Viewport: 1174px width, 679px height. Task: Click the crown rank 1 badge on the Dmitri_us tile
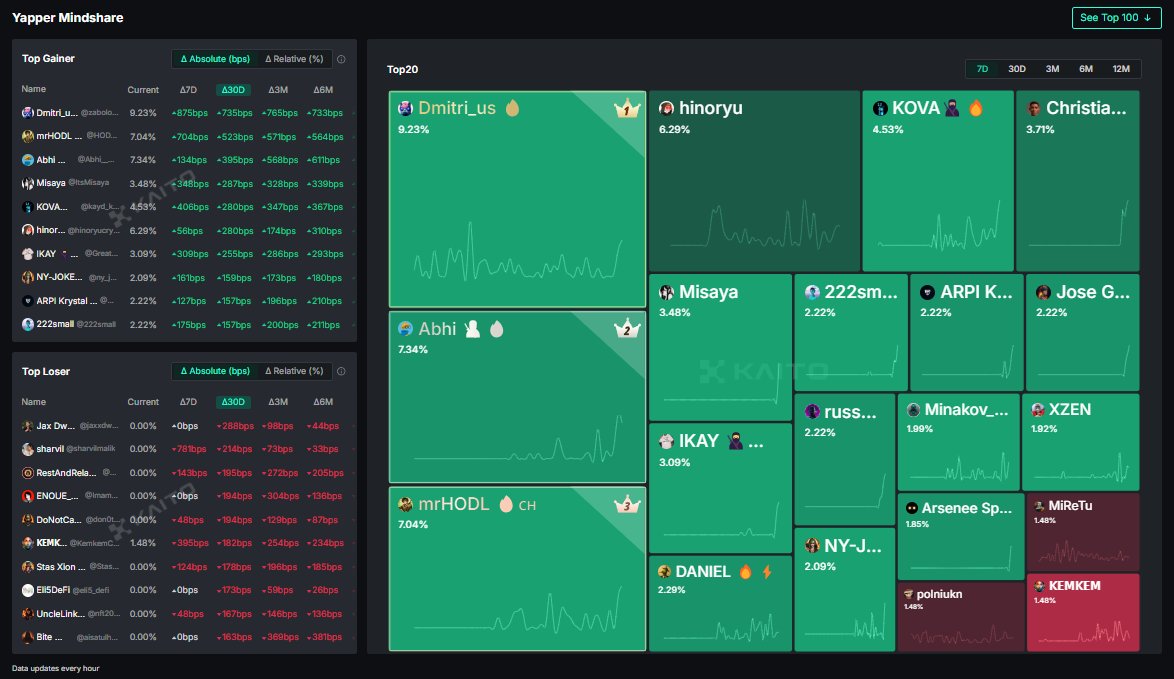point(627,109)
